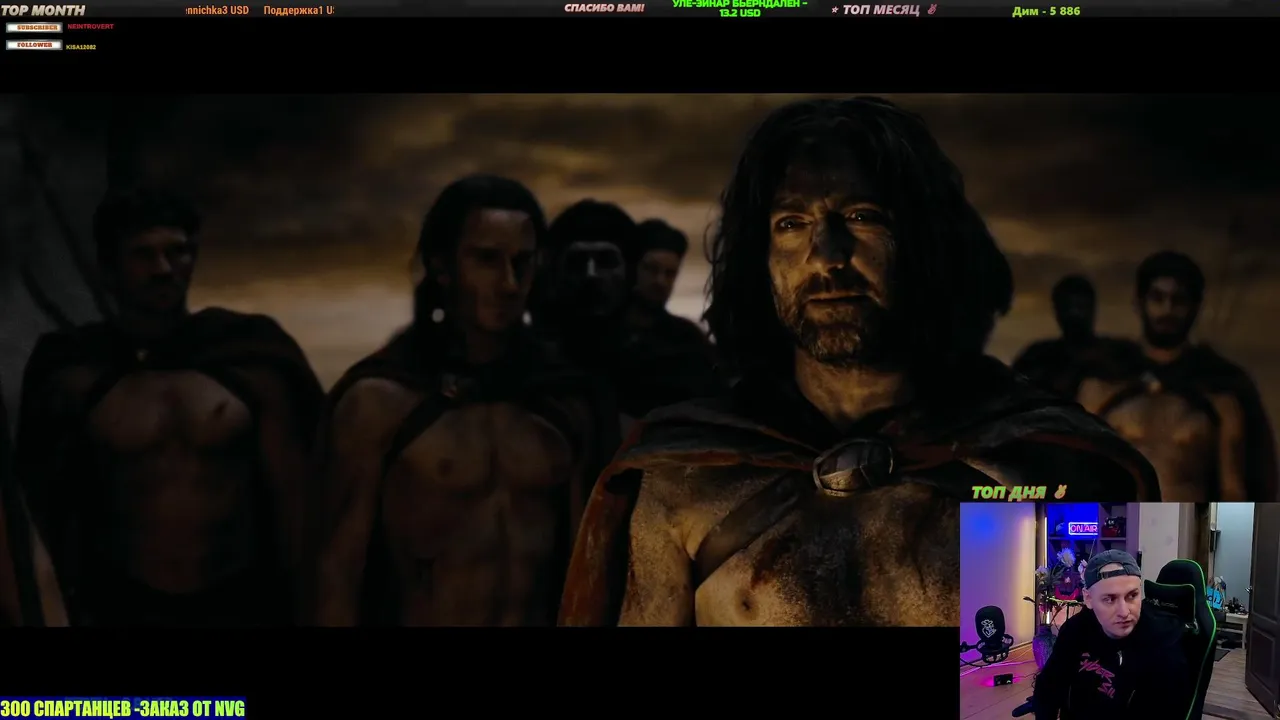The height and width of the screenshot is (720, 1280).
Task: Click follower name KISA12082
Action: click(x=81, y=47)
